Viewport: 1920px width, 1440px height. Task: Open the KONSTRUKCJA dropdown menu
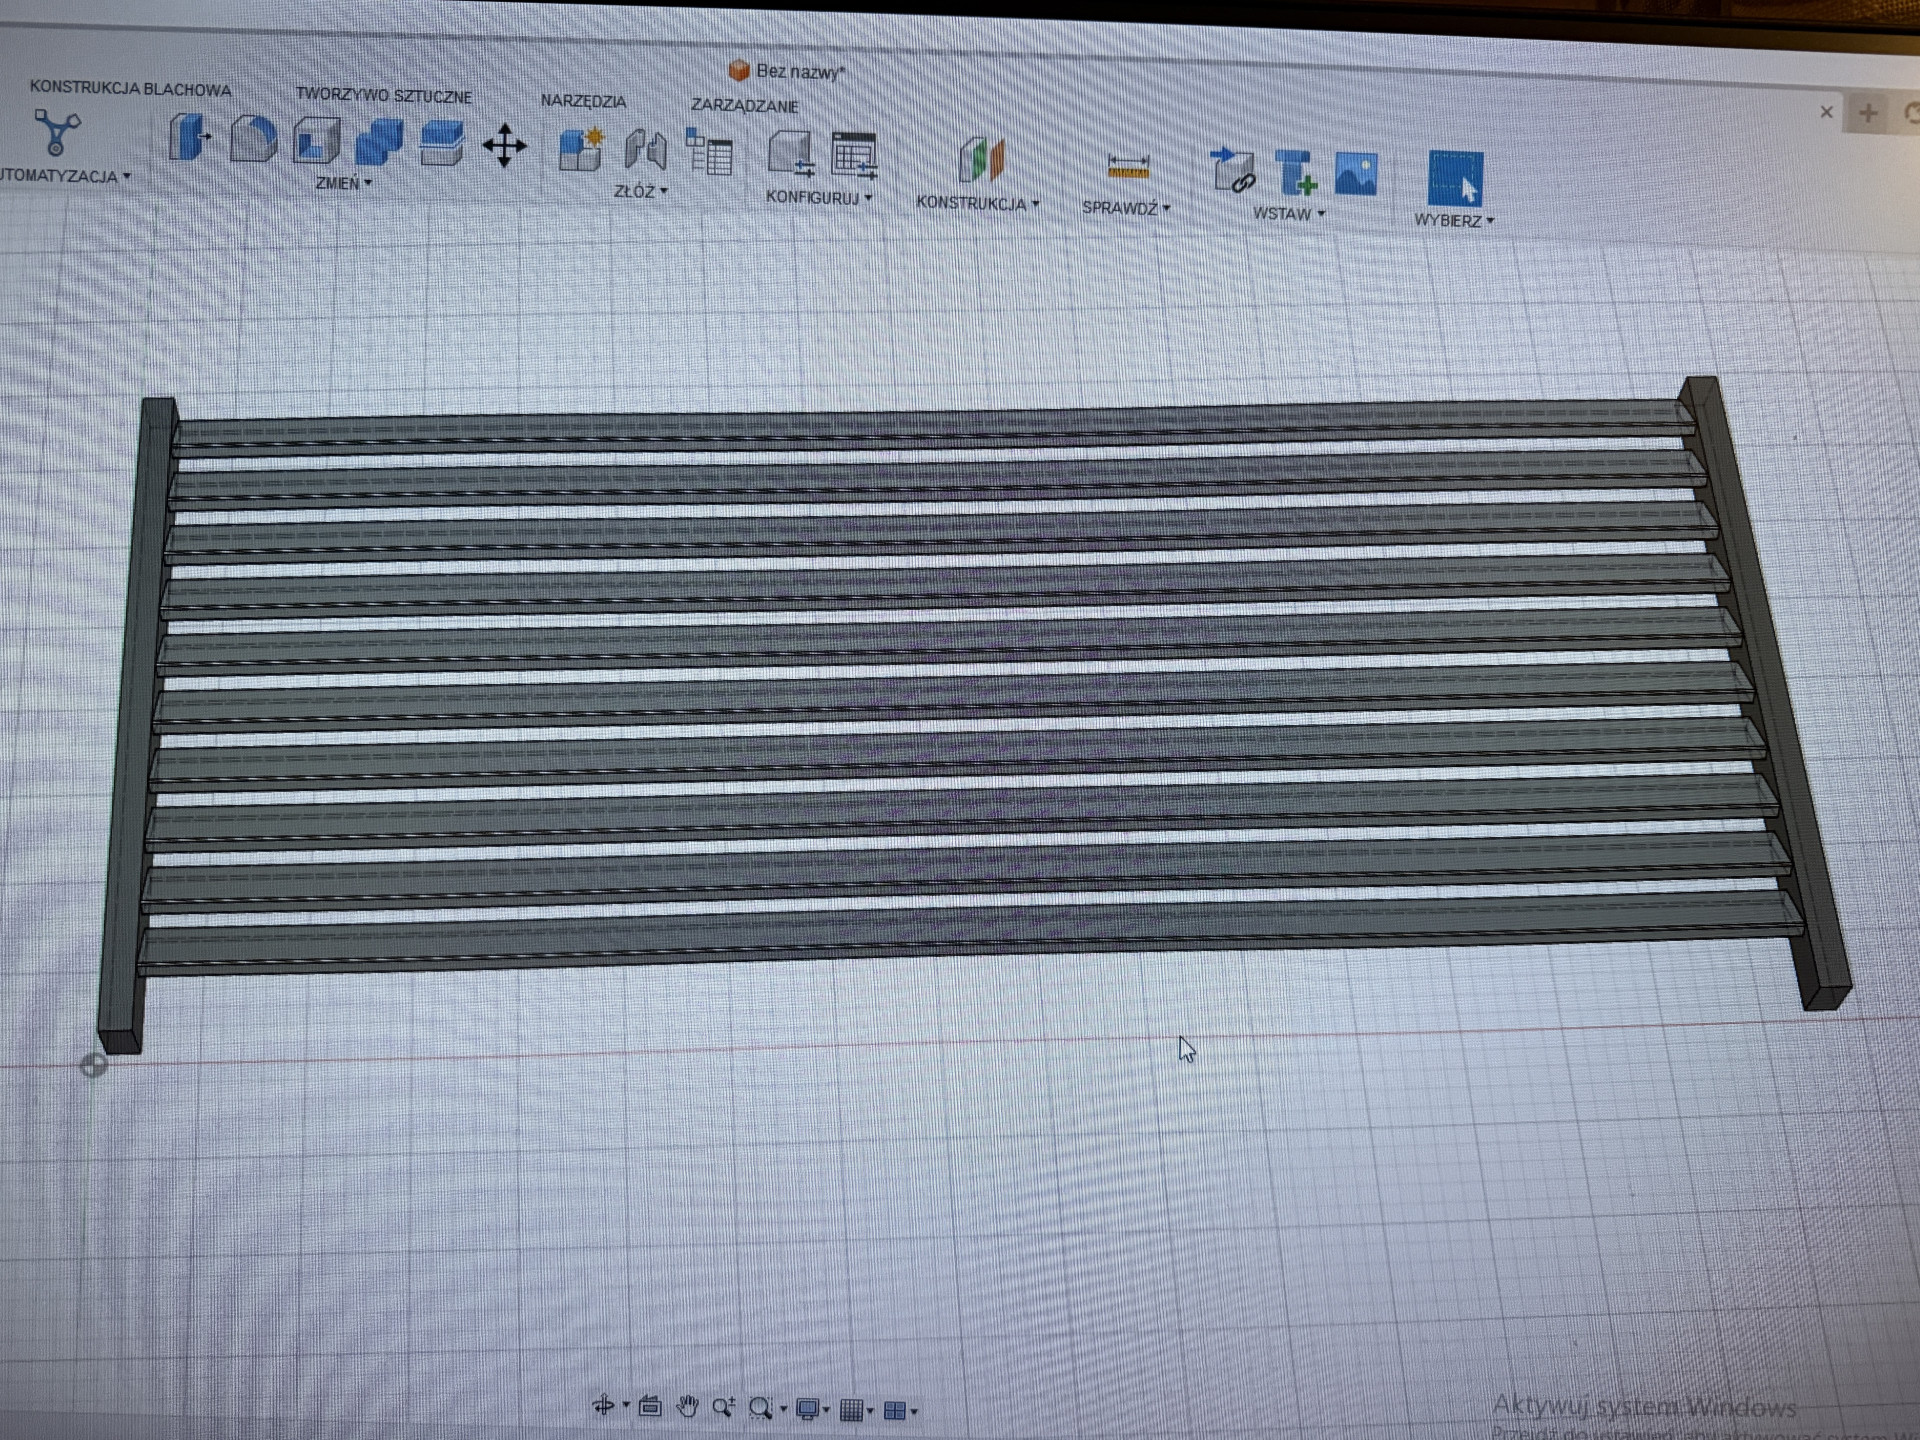pyautogui.click(x=977, y=203)
